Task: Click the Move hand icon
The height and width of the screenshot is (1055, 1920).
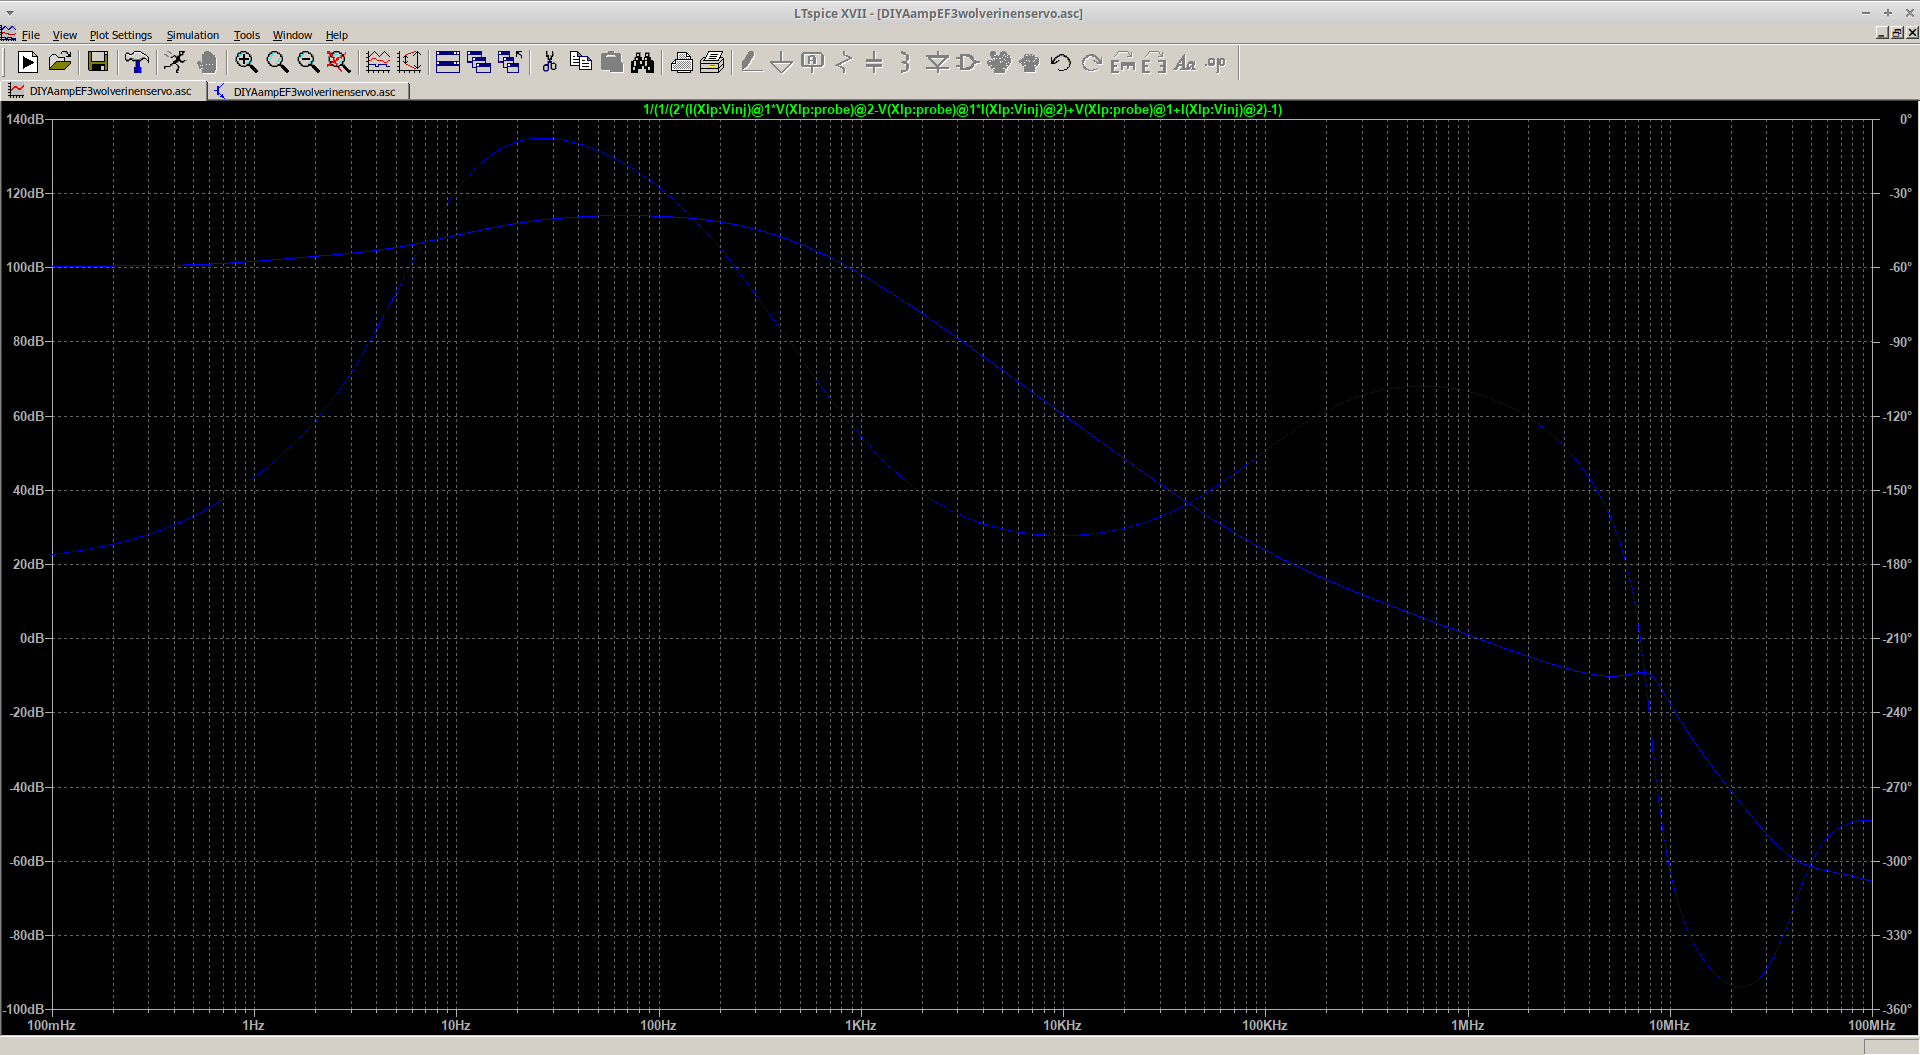Action: tap(998, 63)
